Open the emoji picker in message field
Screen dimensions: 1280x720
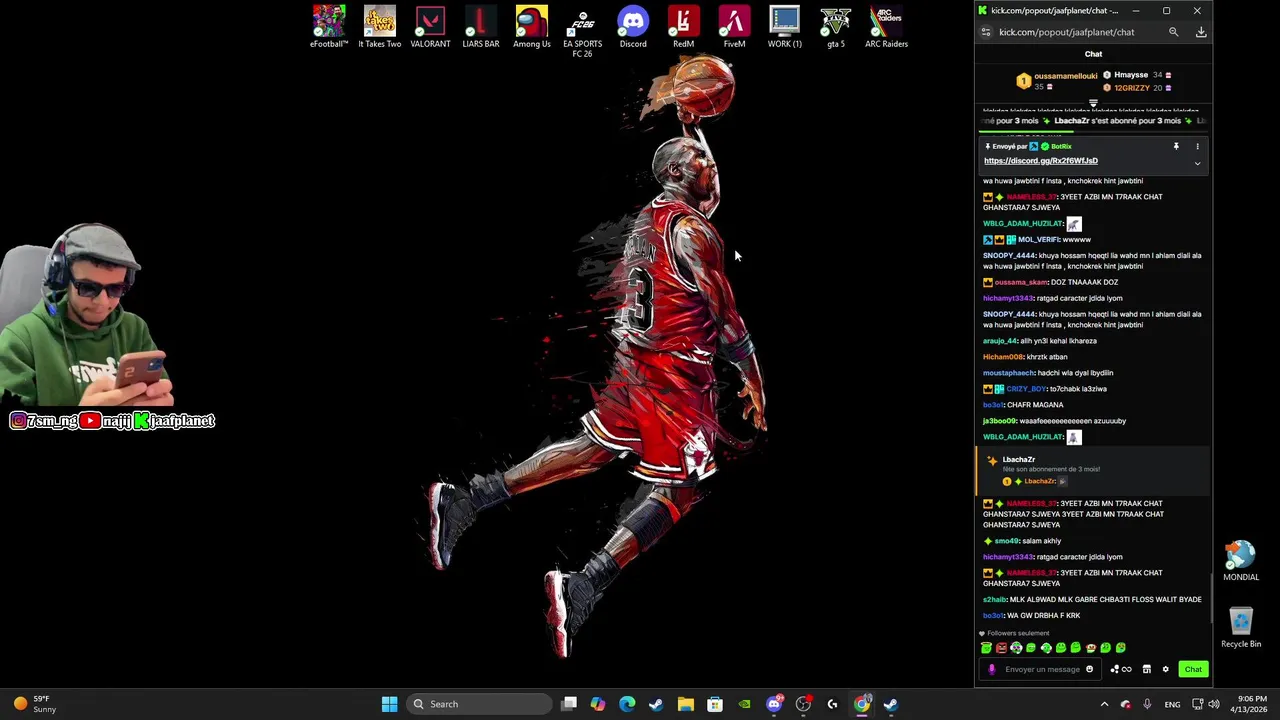1089,669
